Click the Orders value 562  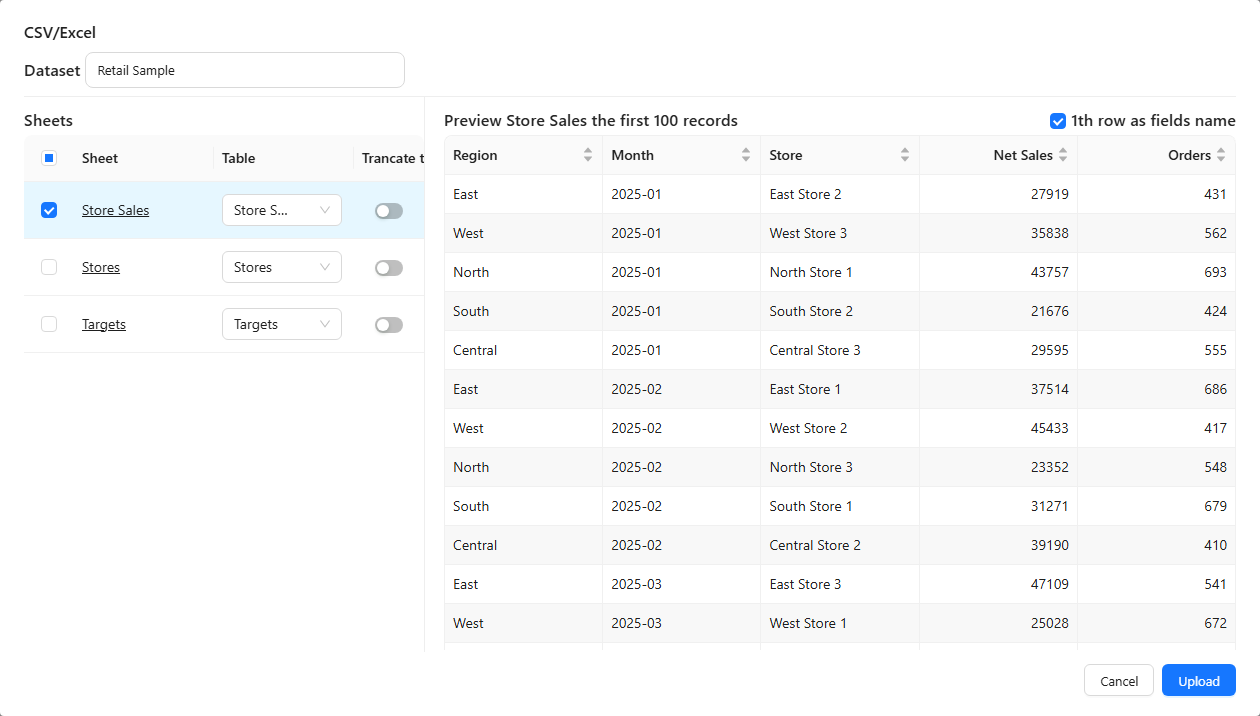[x=1215, y=233]
